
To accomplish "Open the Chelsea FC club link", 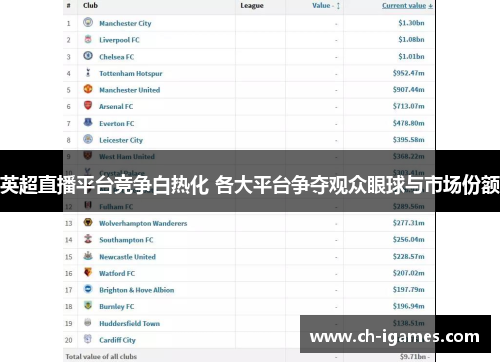I will (116, 57).
